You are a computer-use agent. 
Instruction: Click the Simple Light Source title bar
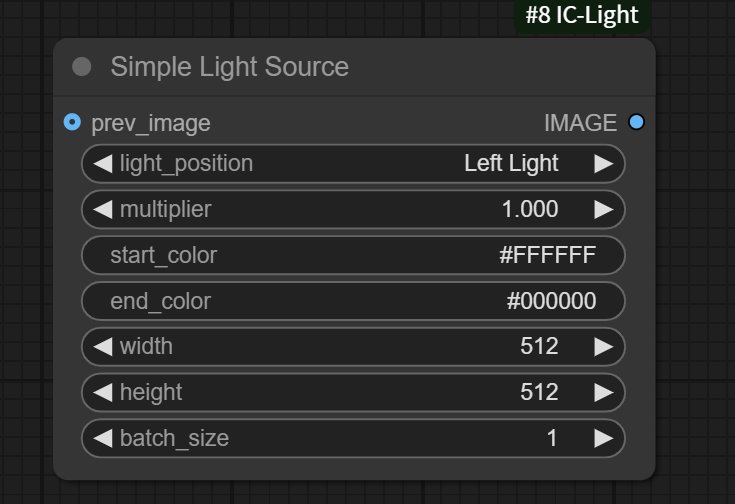pyautogui.click(x=350, y=67)
